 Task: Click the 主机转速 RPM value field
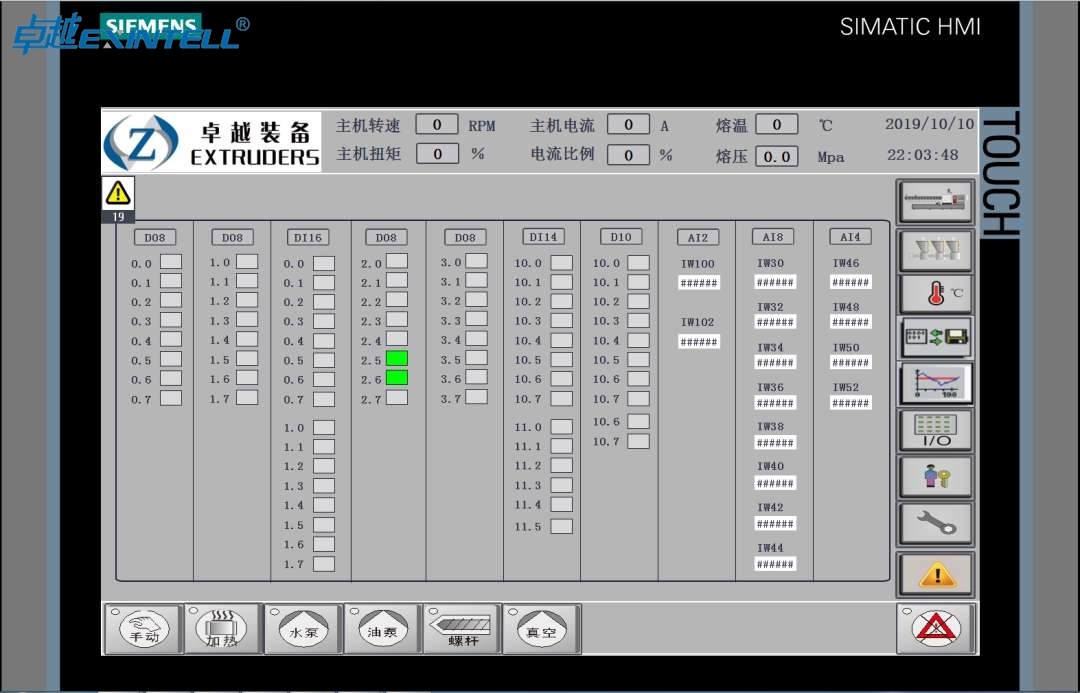[x=437, y=125]
